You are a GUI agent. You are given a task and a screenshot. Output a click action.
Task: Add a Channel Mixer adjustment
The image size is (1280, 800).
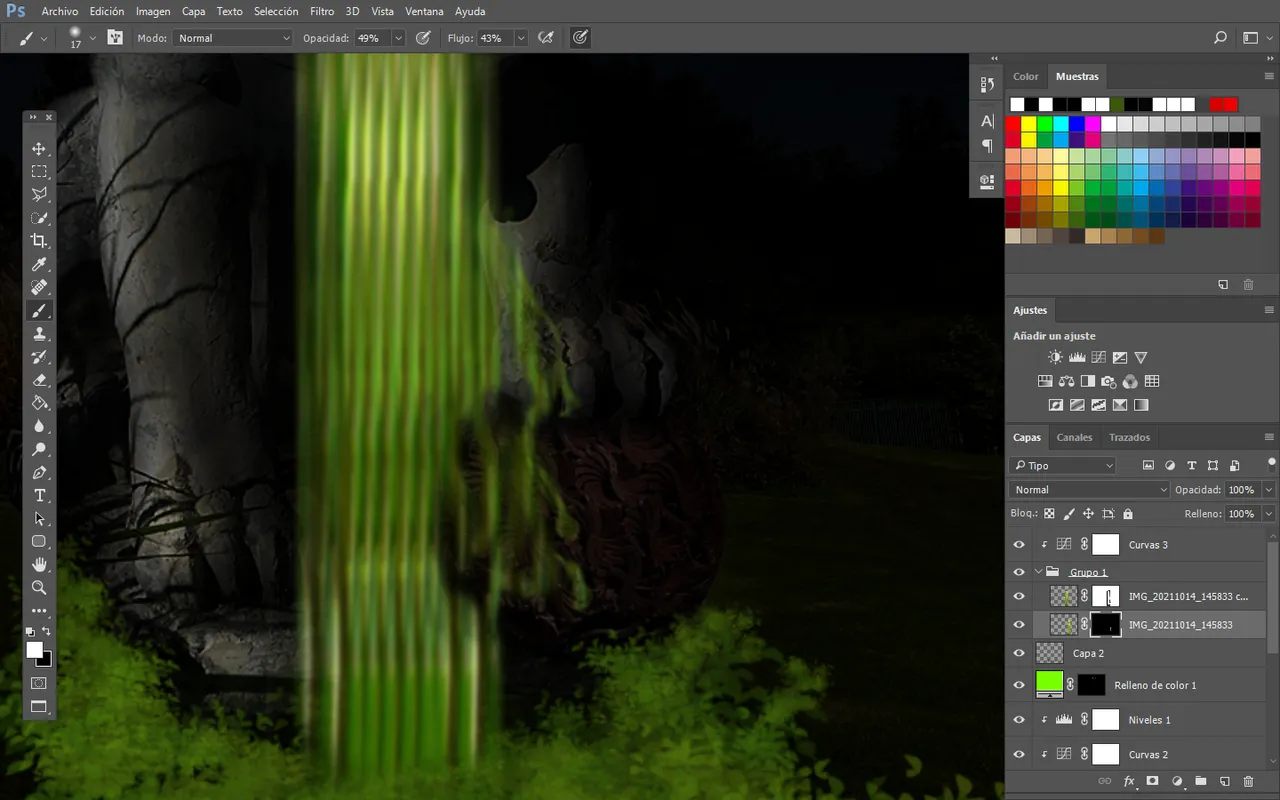1130,381
